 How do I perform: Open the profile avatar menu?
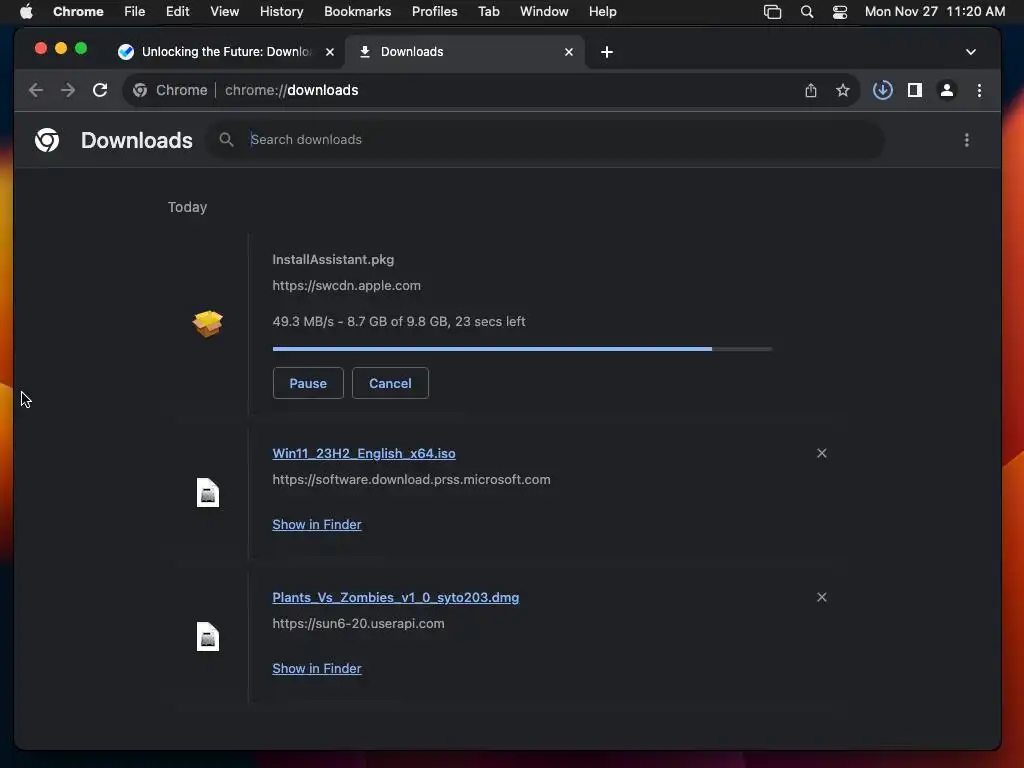947,90
